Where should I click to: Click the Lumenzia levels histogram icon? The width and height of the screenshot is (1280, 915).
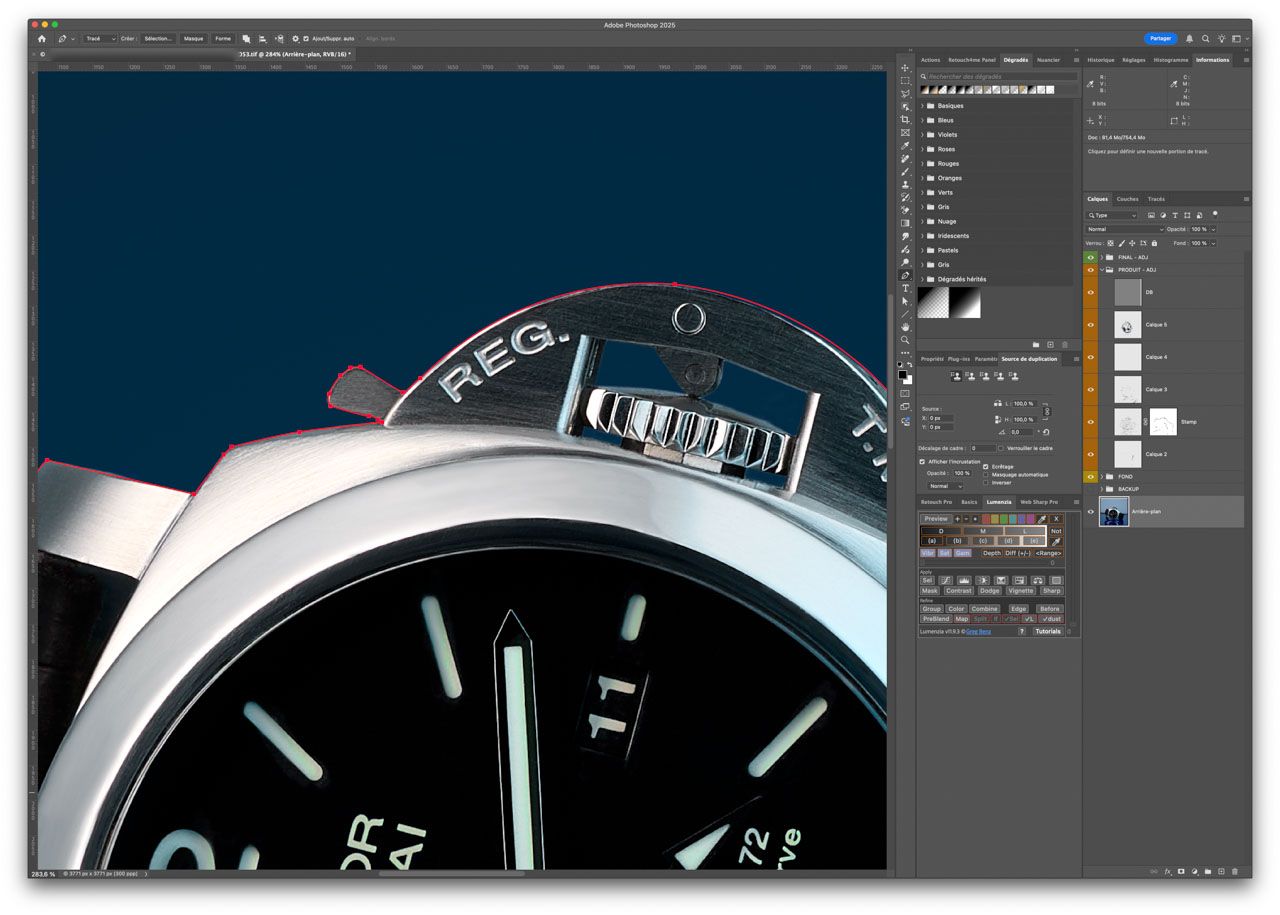pos(964,580)
